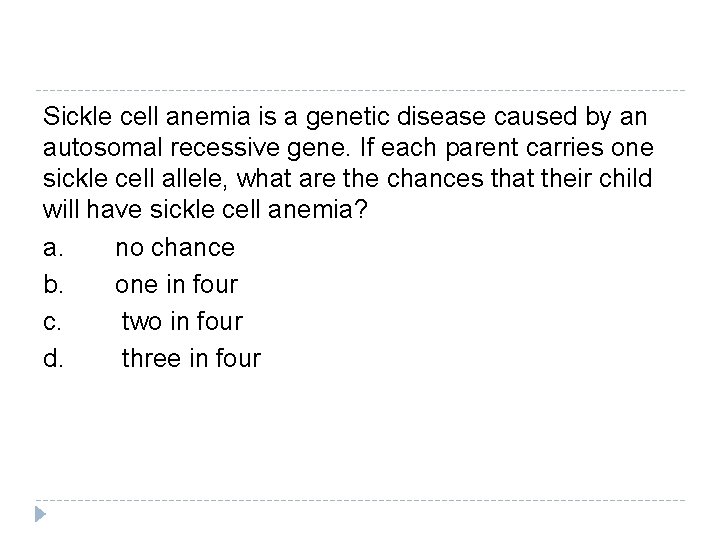Click option letter "d."
The height and width of the screenshot is (540, 720).
[x=53, y=358]
